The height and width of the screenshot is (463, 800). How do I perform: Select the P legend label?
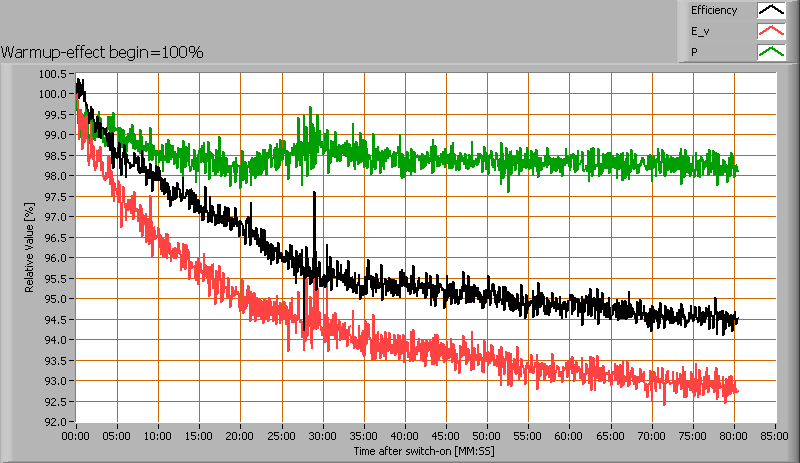(x=694, y=51)
